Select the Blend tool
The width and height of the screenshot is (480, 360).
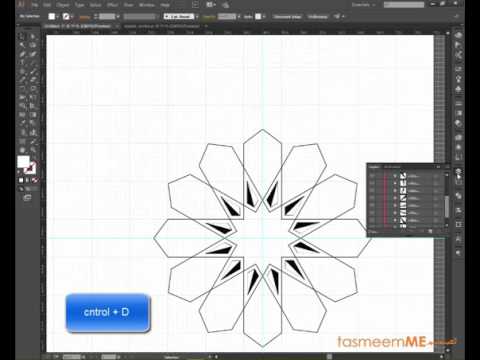coord(33,123)
